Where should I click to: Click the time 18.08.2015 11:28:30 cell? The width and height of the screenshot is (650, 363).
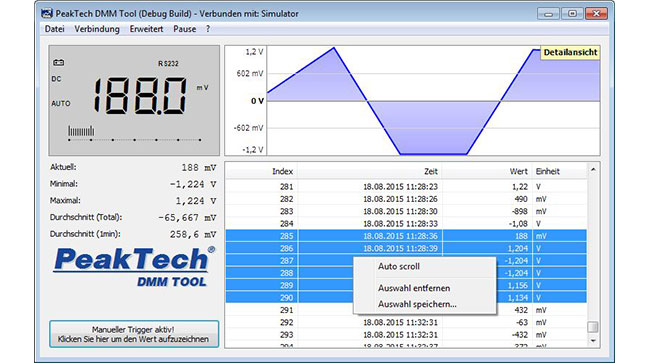[400, 211]
